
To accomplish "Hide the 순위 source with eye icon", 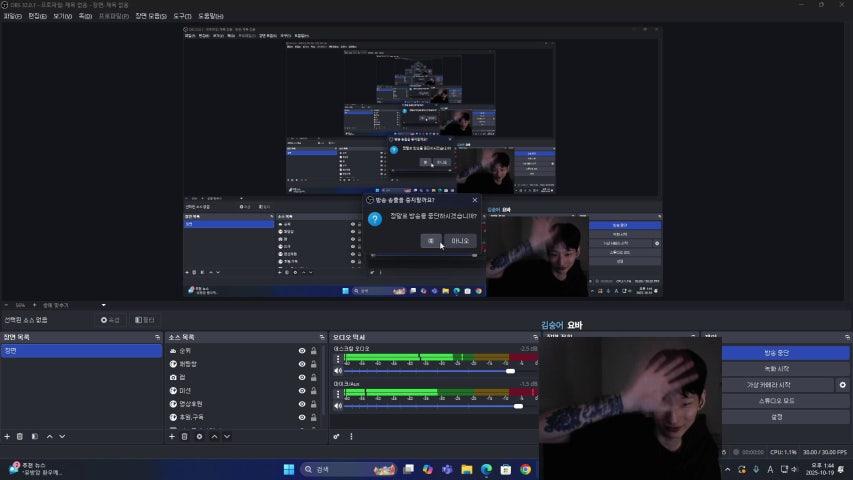I will pyautogui.click(x=301, y=351).
